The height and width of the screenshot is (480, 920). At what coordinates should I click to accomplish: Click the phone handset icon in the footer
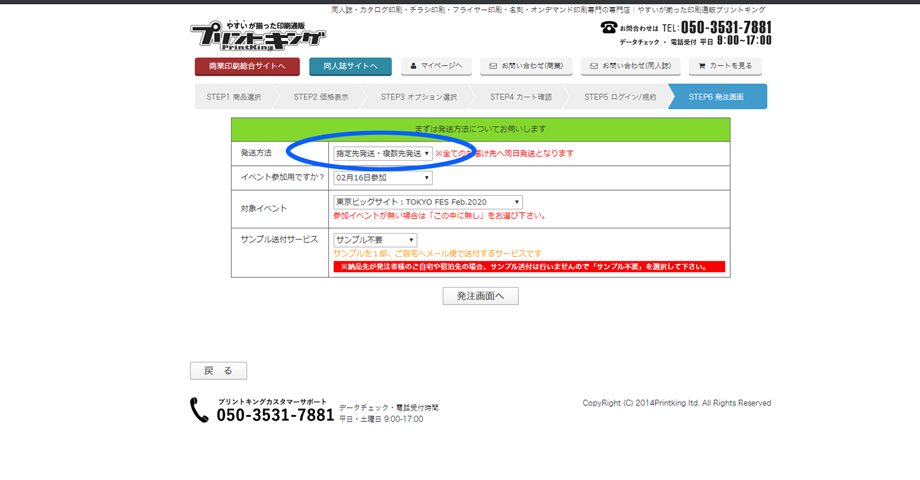(x=200, y=410)
